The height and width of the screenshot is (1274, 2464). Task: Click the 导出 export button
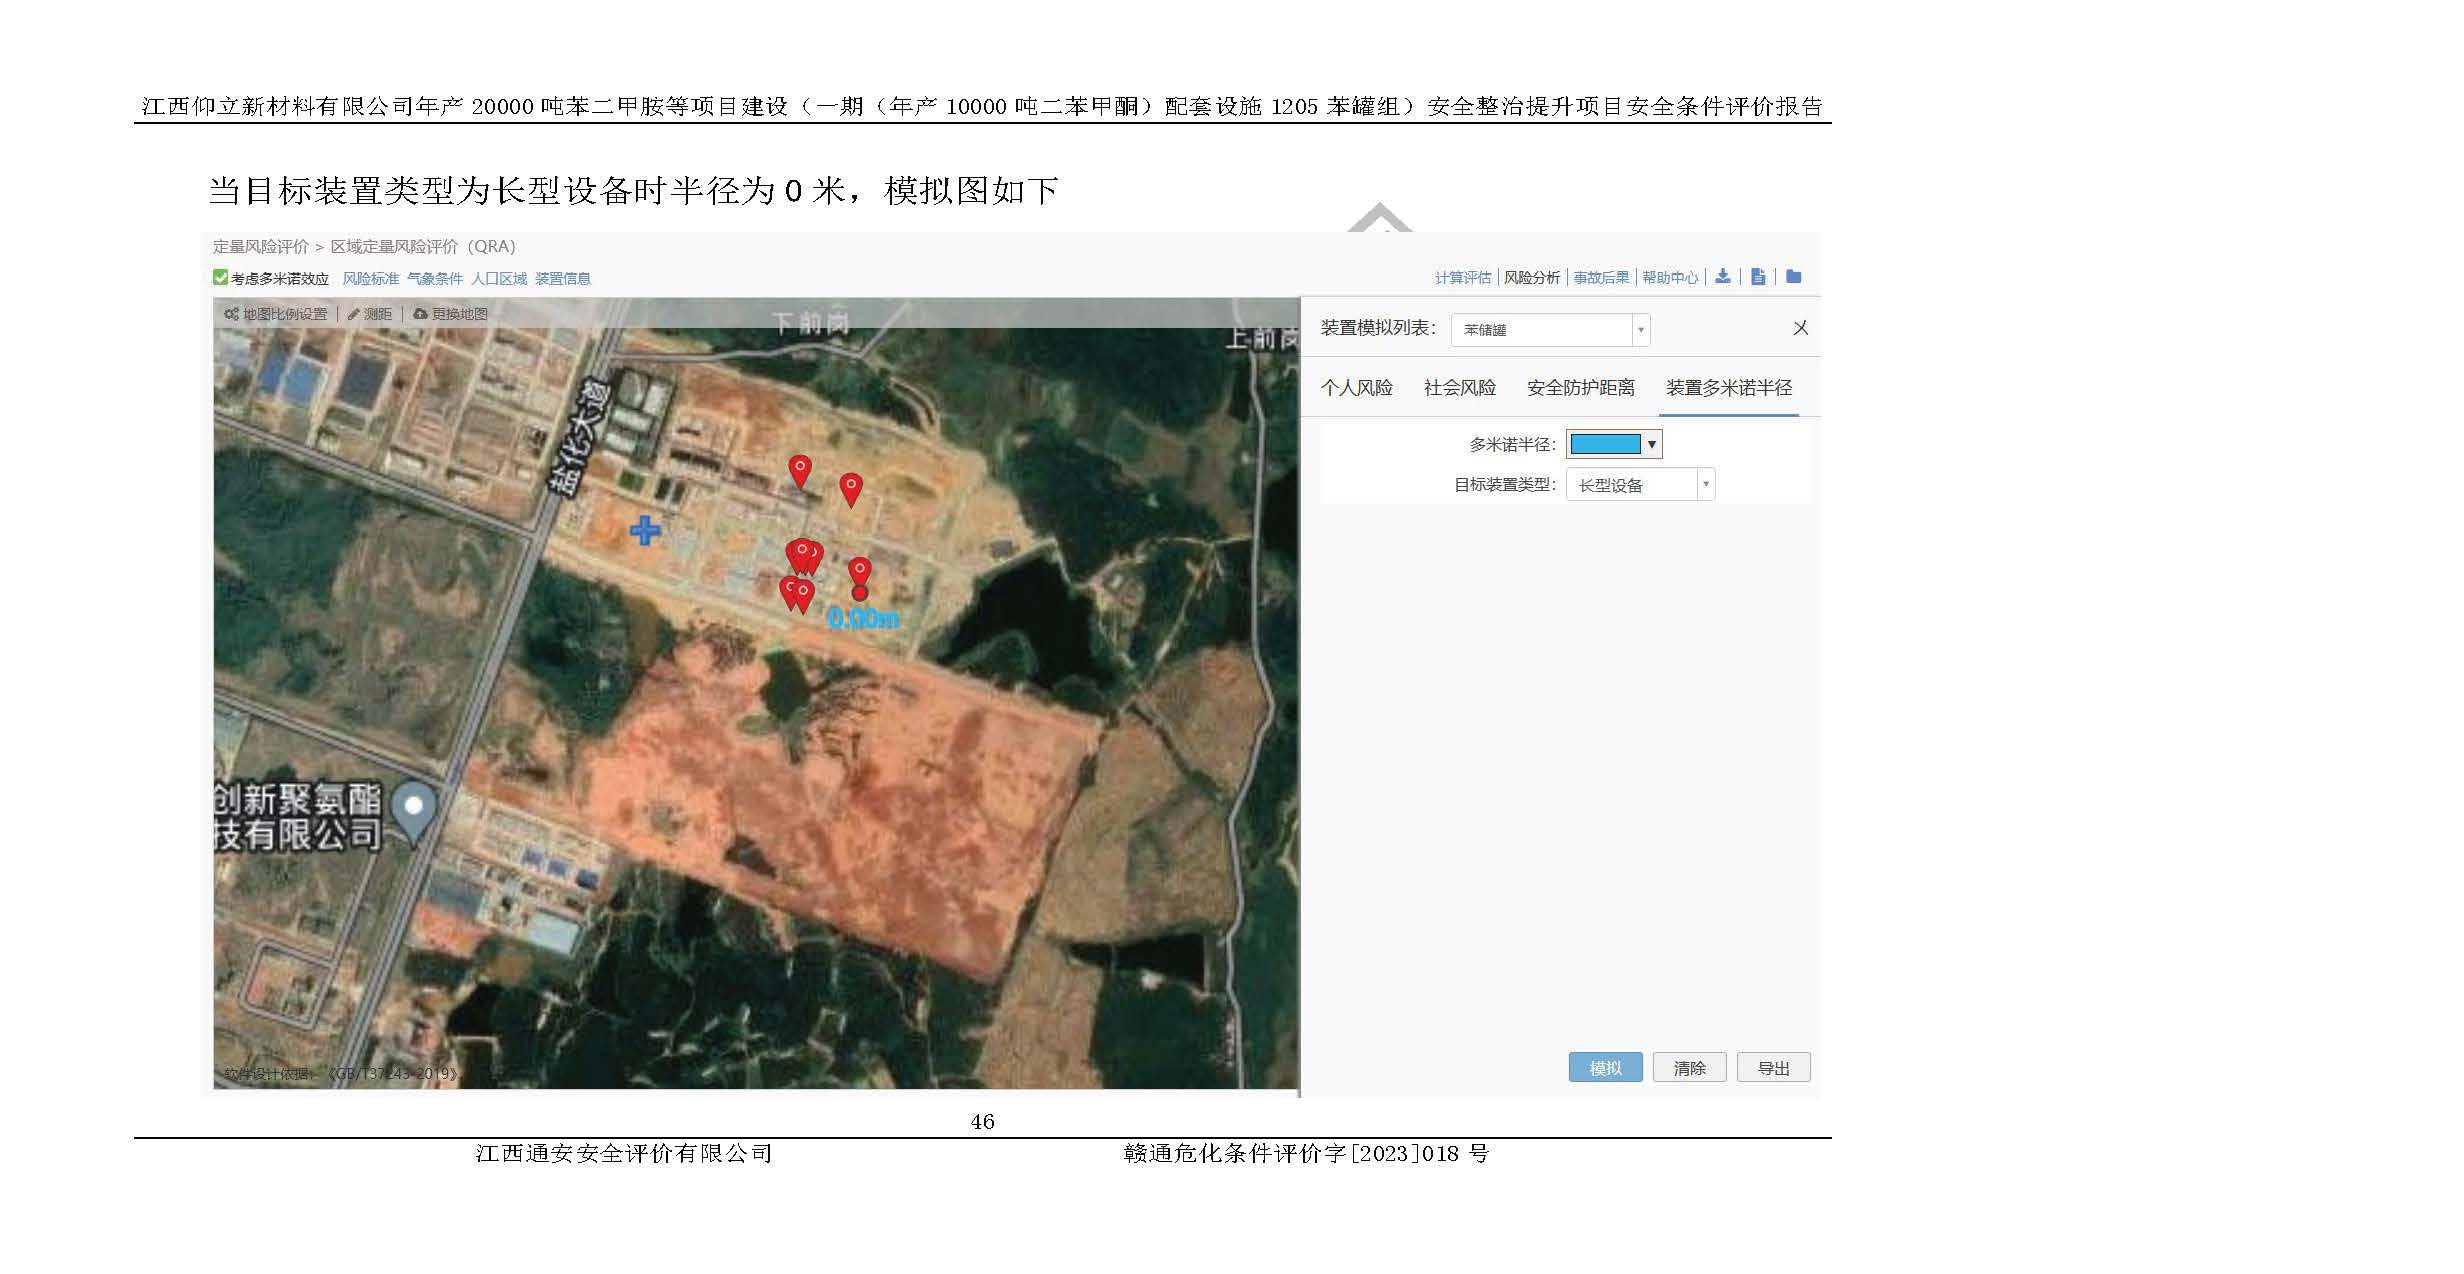tap(1773, 1068)
